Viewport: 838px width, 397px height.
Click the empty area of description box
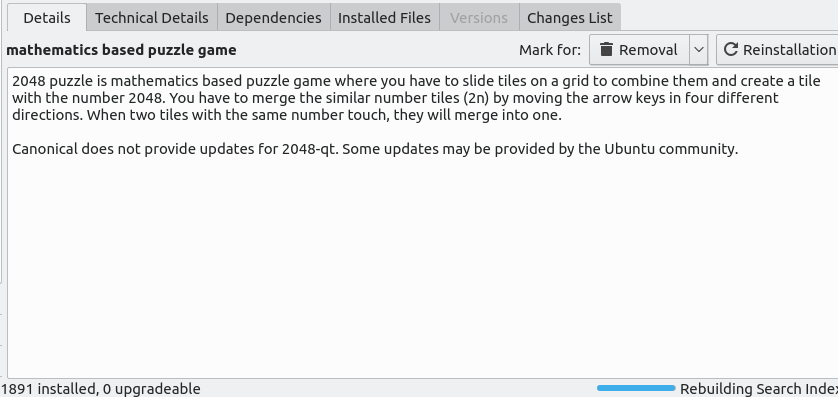pos(417,267)
